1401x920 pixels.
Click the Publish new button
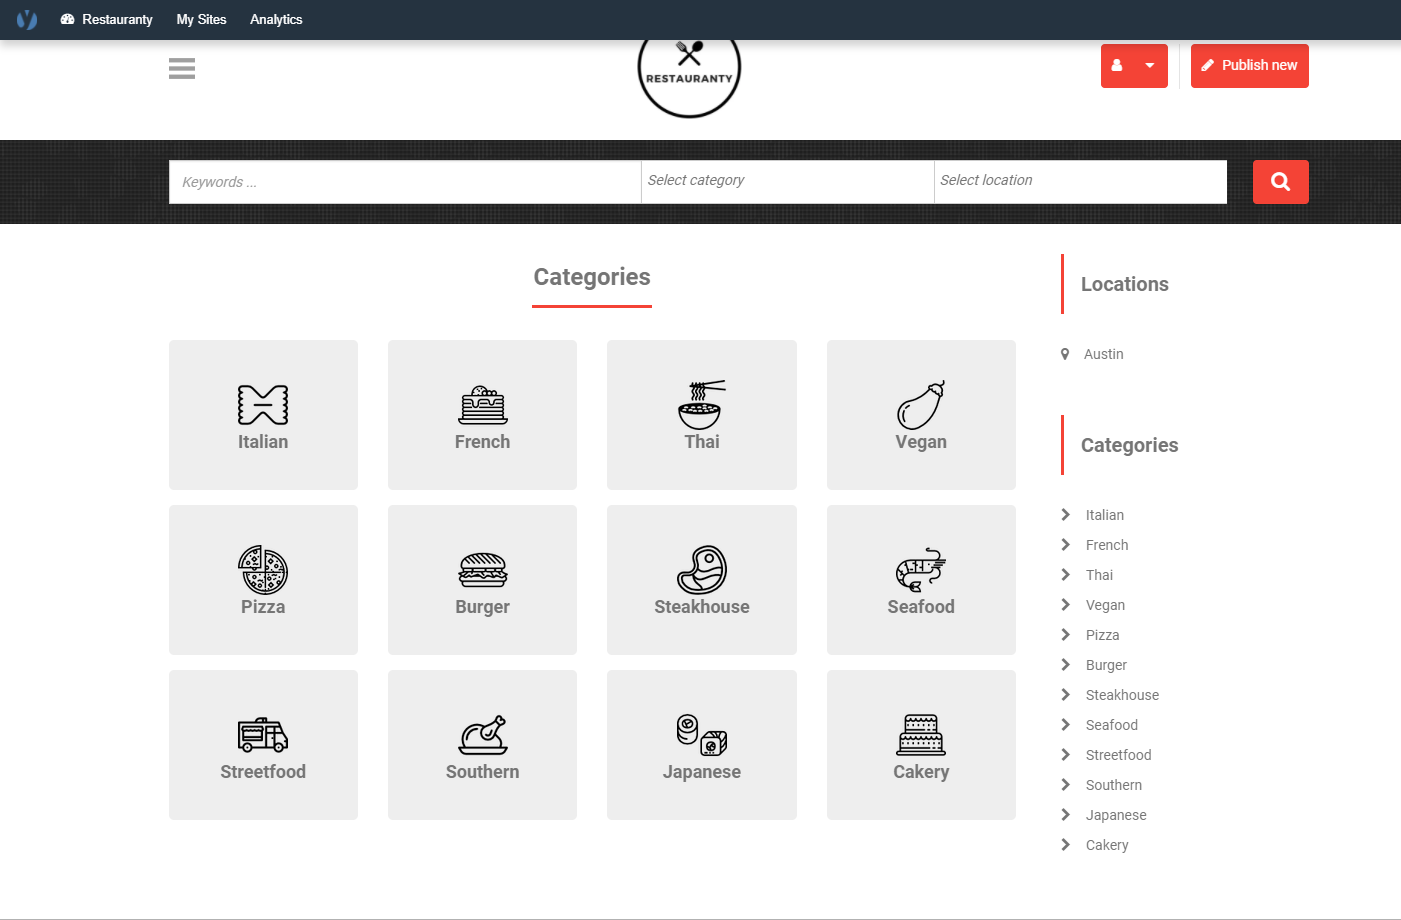pos(1249,66)
